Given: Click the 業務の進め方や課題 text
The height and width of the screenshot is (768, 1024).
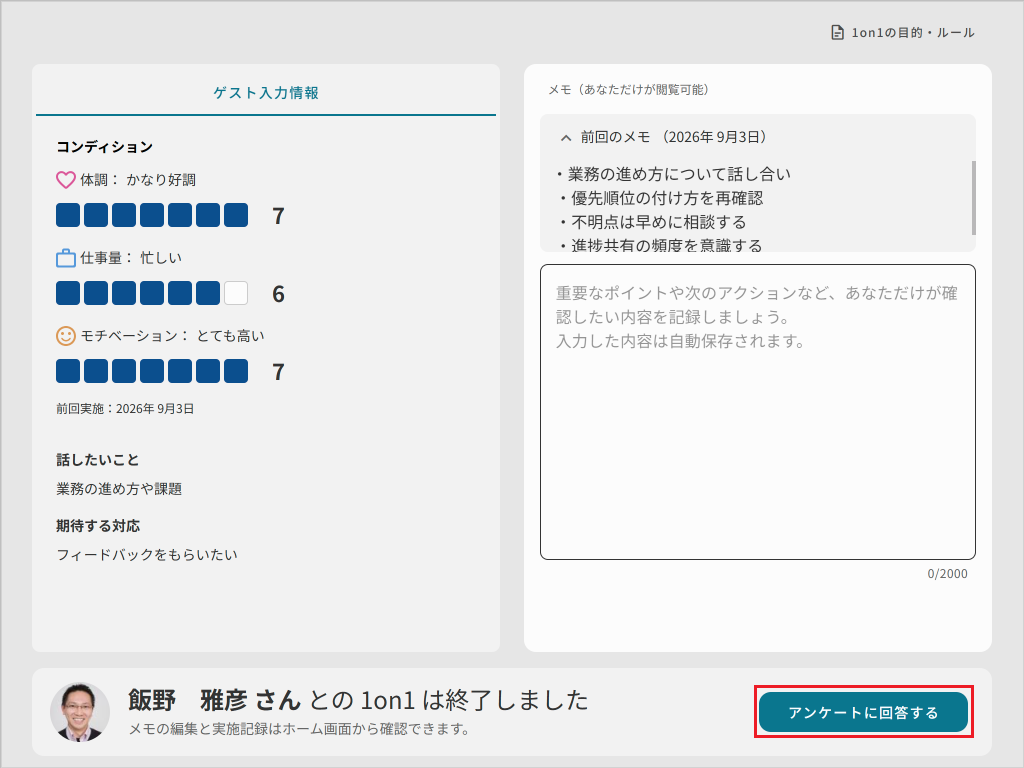Looking at the screenshot, I should tap(119, 488).
